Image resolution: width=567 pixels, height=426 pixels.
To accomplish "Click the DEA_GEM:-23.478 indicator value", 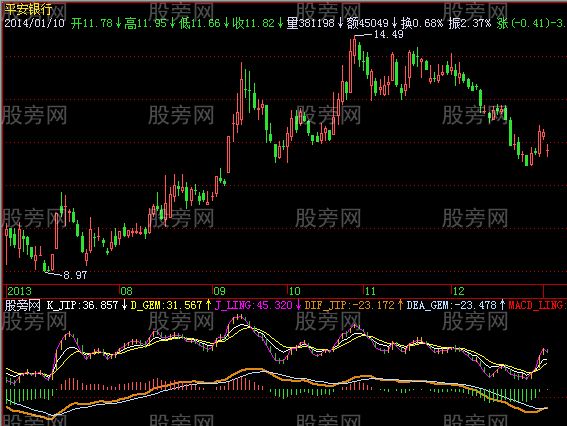I will (452, 305).
